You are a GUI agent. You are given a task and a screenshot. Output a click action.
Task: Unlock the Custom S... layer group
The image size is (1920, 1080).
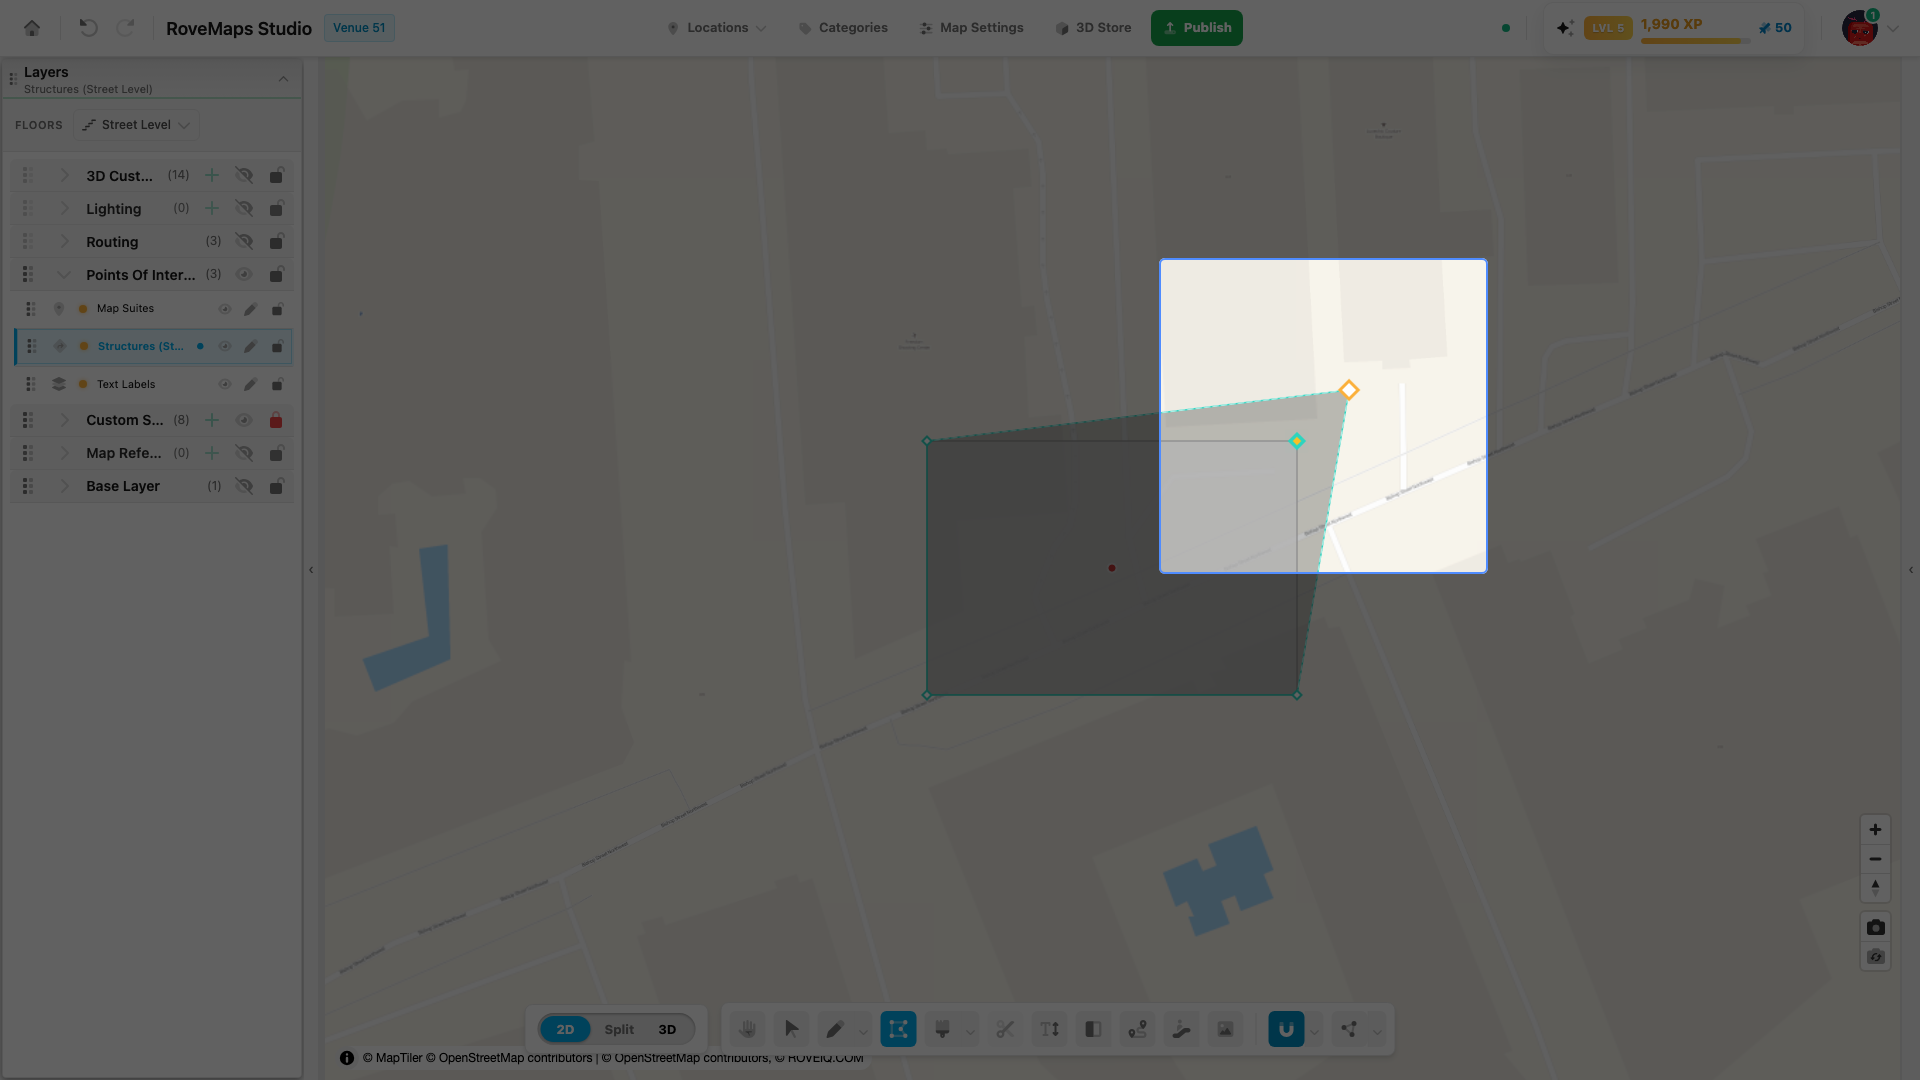coord(276,420)
